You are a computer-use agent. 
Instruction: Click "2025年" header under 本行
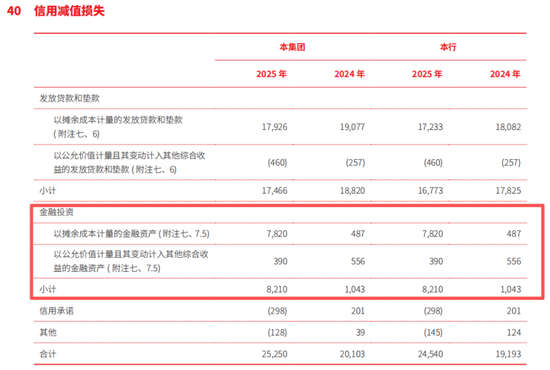pos(427,74)
